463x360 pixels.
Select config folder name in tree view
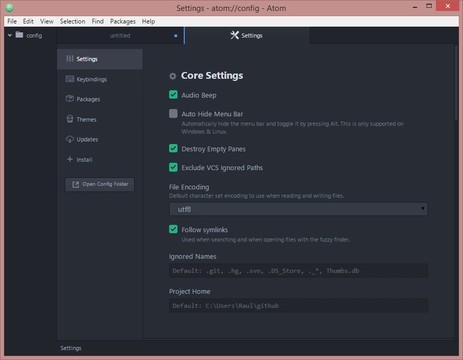(x=34, y=35)
